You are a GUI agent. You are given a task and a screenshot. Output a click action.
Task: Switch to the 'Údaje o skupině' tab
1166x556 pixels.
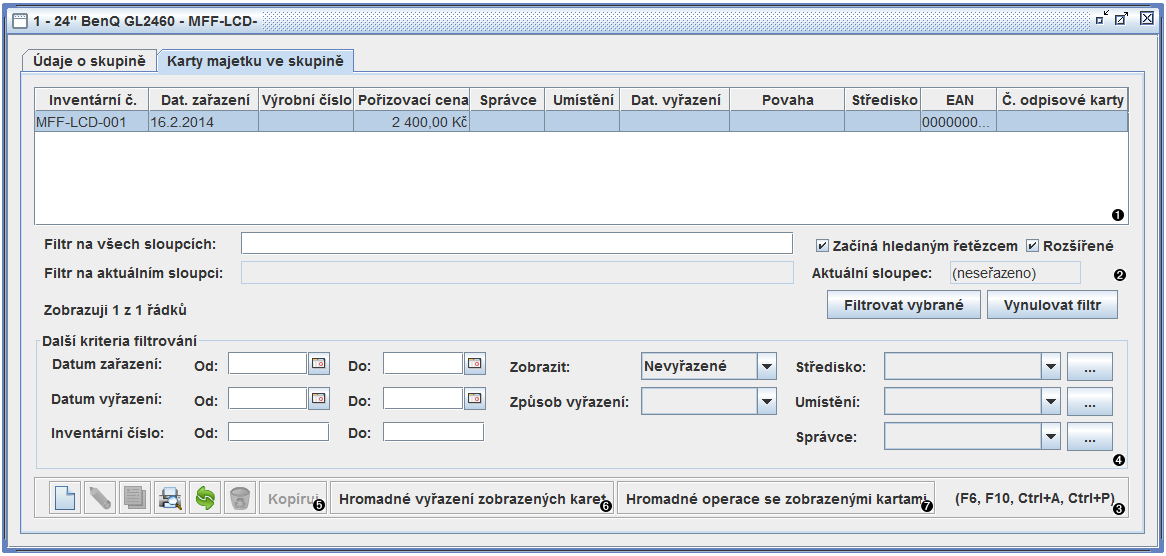click(89, 61)
